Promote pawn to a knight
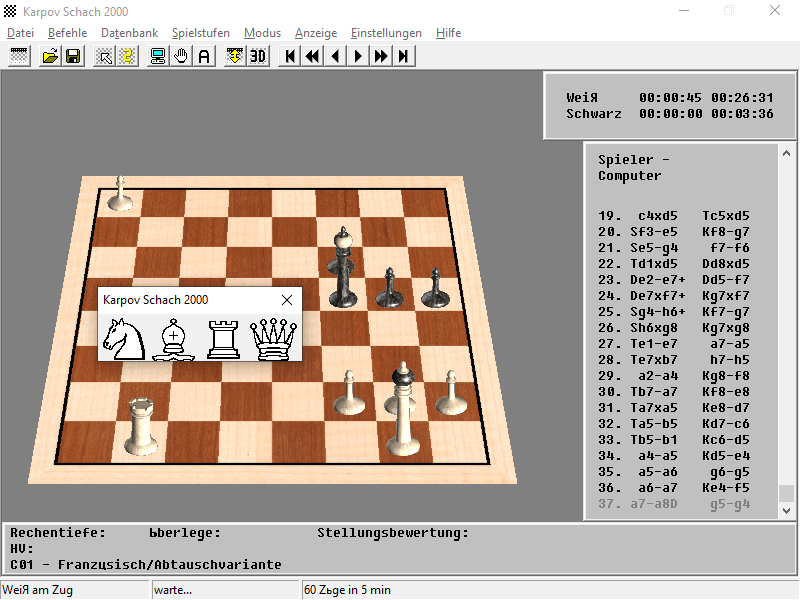Viewport: 800px width, 600px height. [127, 338]
